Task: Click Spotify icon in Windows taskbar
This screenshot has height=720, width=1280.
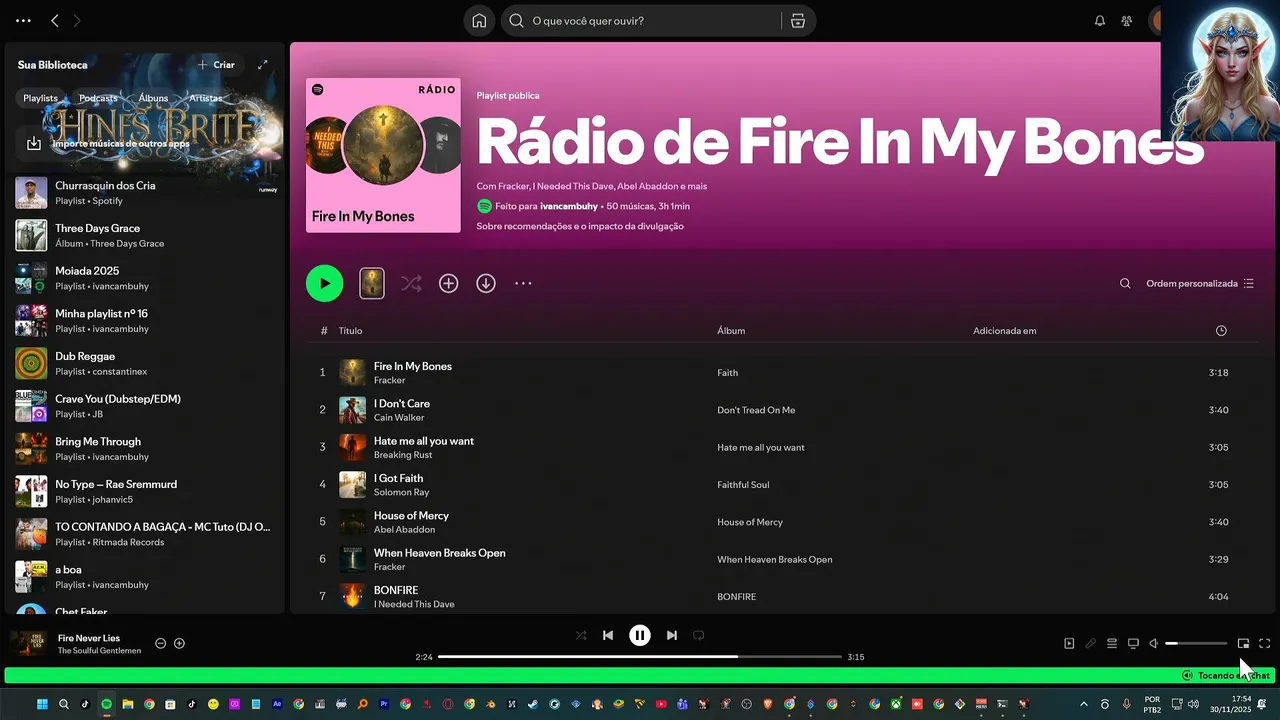Action: pos(107,704)
